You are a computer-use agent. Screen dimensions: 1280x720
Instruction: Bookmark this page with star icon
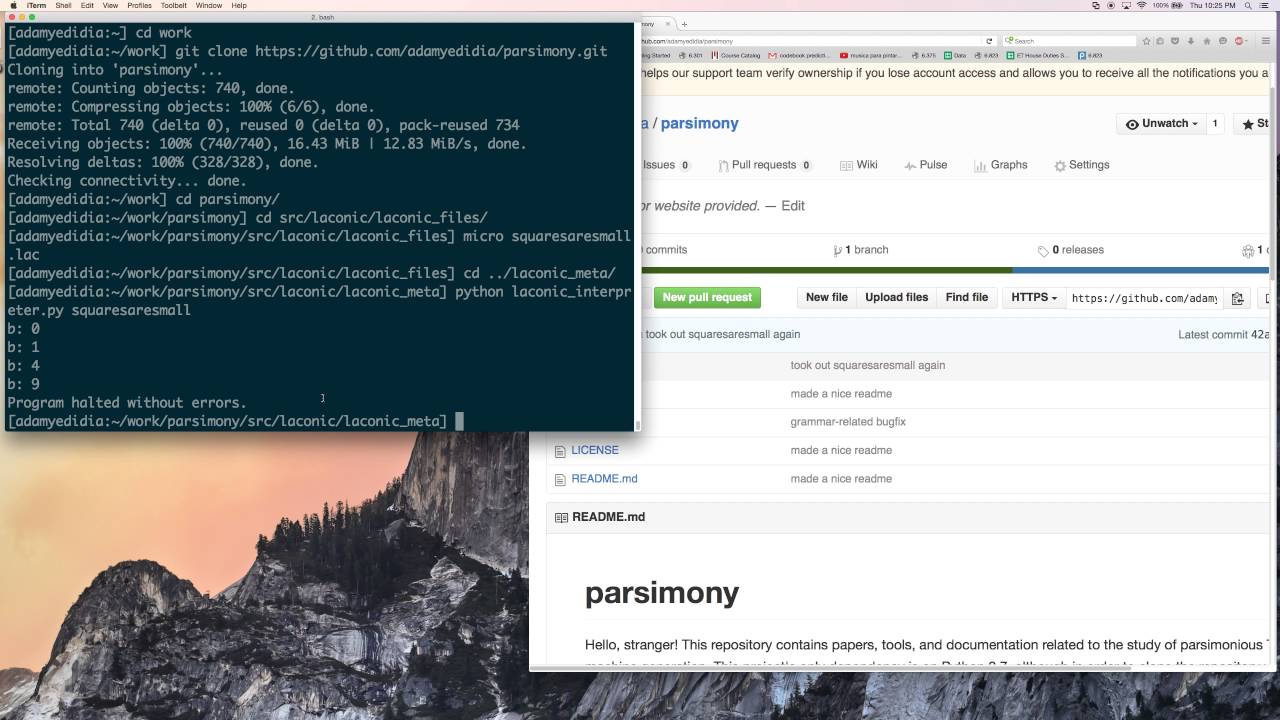click(x=1147, y=41)
